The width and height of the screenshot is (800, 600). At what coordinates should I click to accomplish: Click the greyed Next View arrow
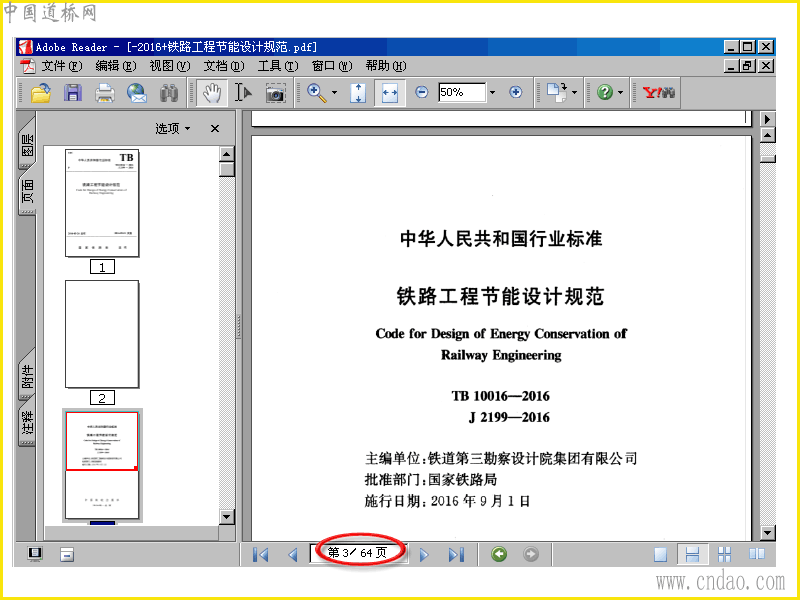click(531, 554)
